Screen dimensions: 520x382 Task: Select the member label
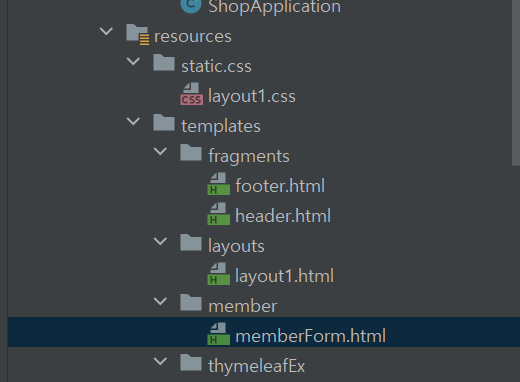(243, 306)
